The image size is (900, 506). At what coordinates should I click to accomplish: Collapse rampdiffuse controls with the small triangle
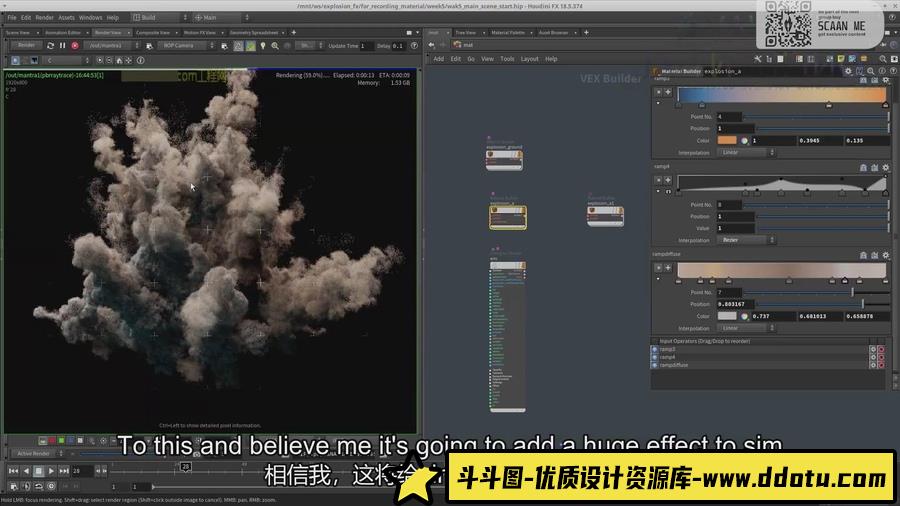pyautogui.click(x=658, y=279)
